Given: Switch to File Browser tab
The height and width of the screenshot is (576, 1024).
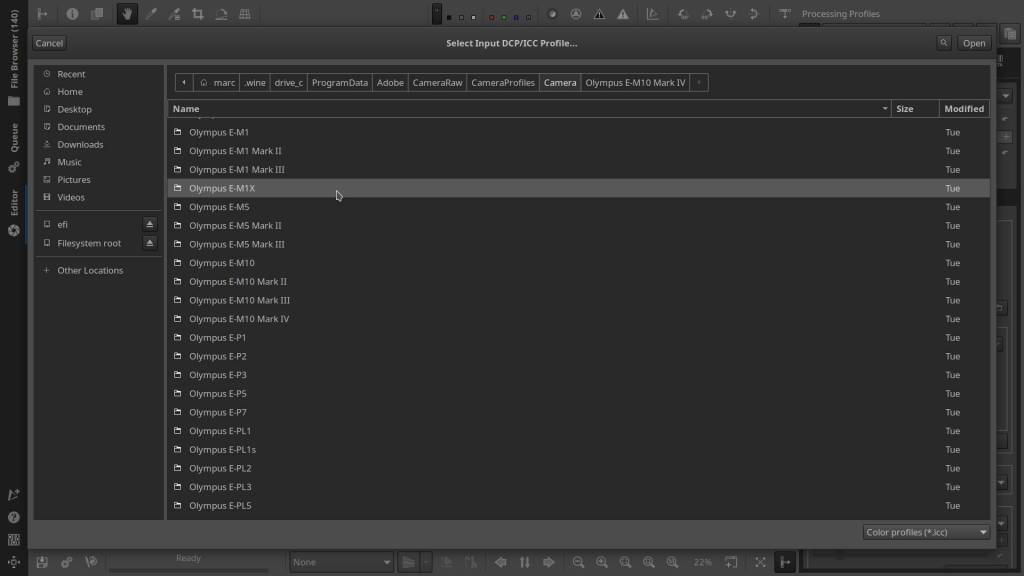Looking at the screenshot, I should coord(14,57).
